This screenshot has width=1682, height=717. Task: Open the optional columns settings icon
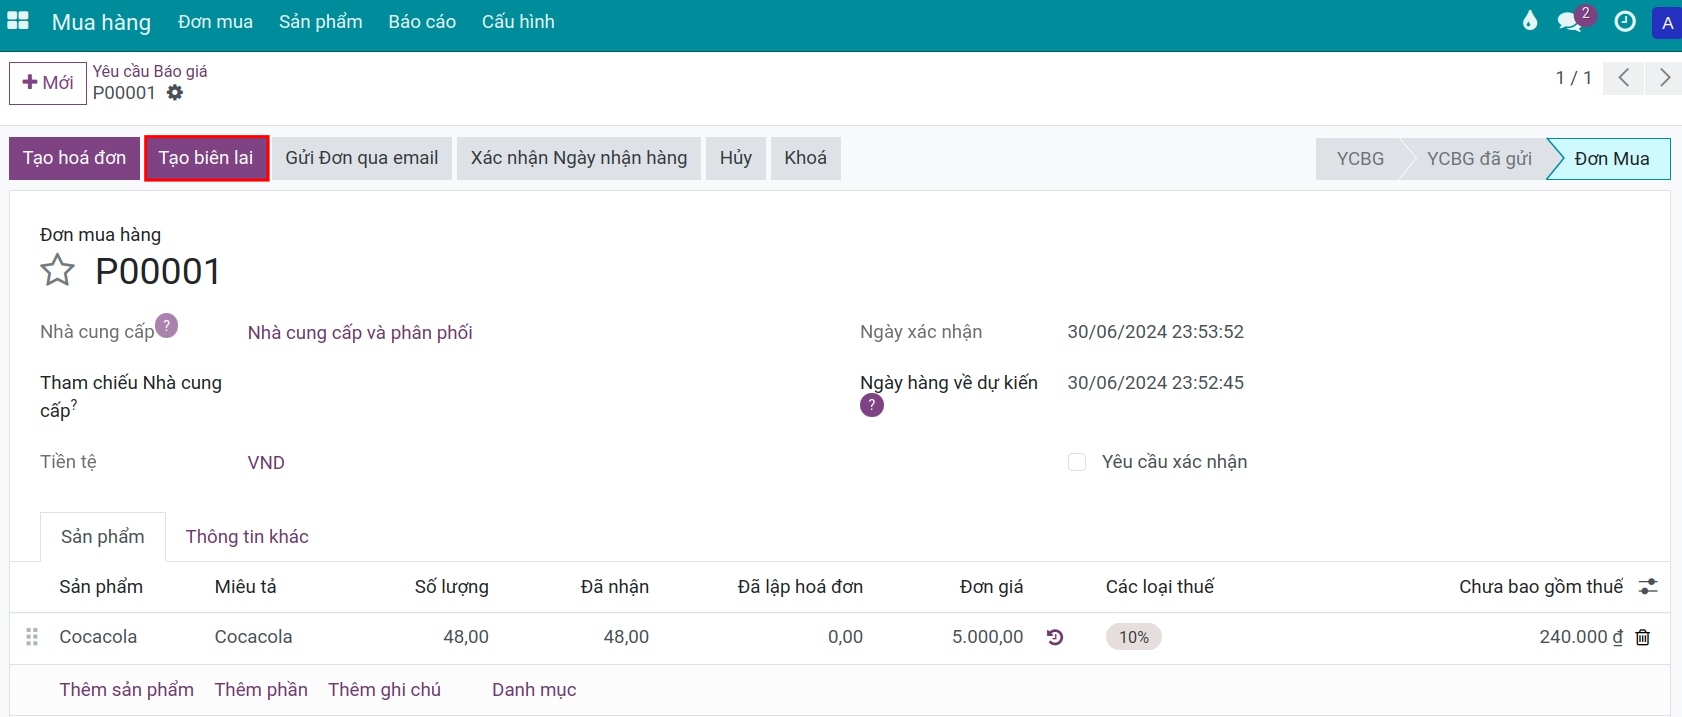[1648, 587]
